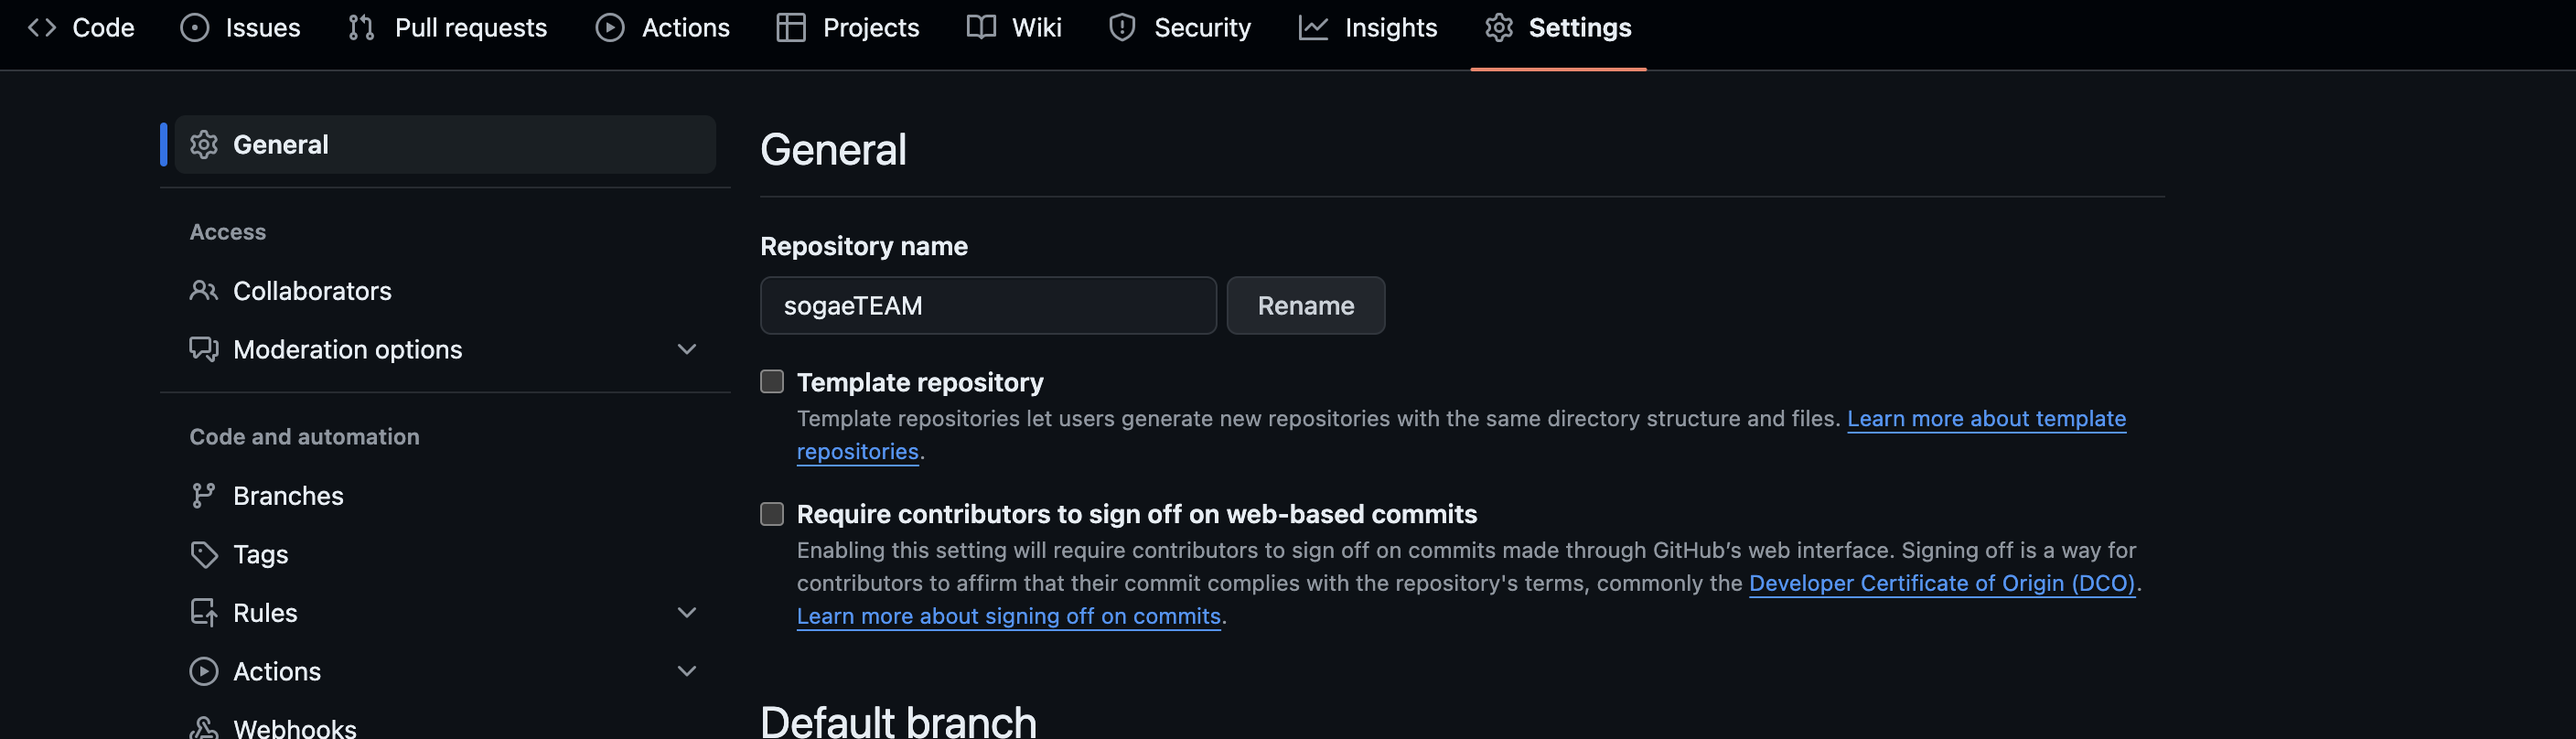Enable the Template repository checkbox
The image size is (2576, 739).
[x=772, y=382]
